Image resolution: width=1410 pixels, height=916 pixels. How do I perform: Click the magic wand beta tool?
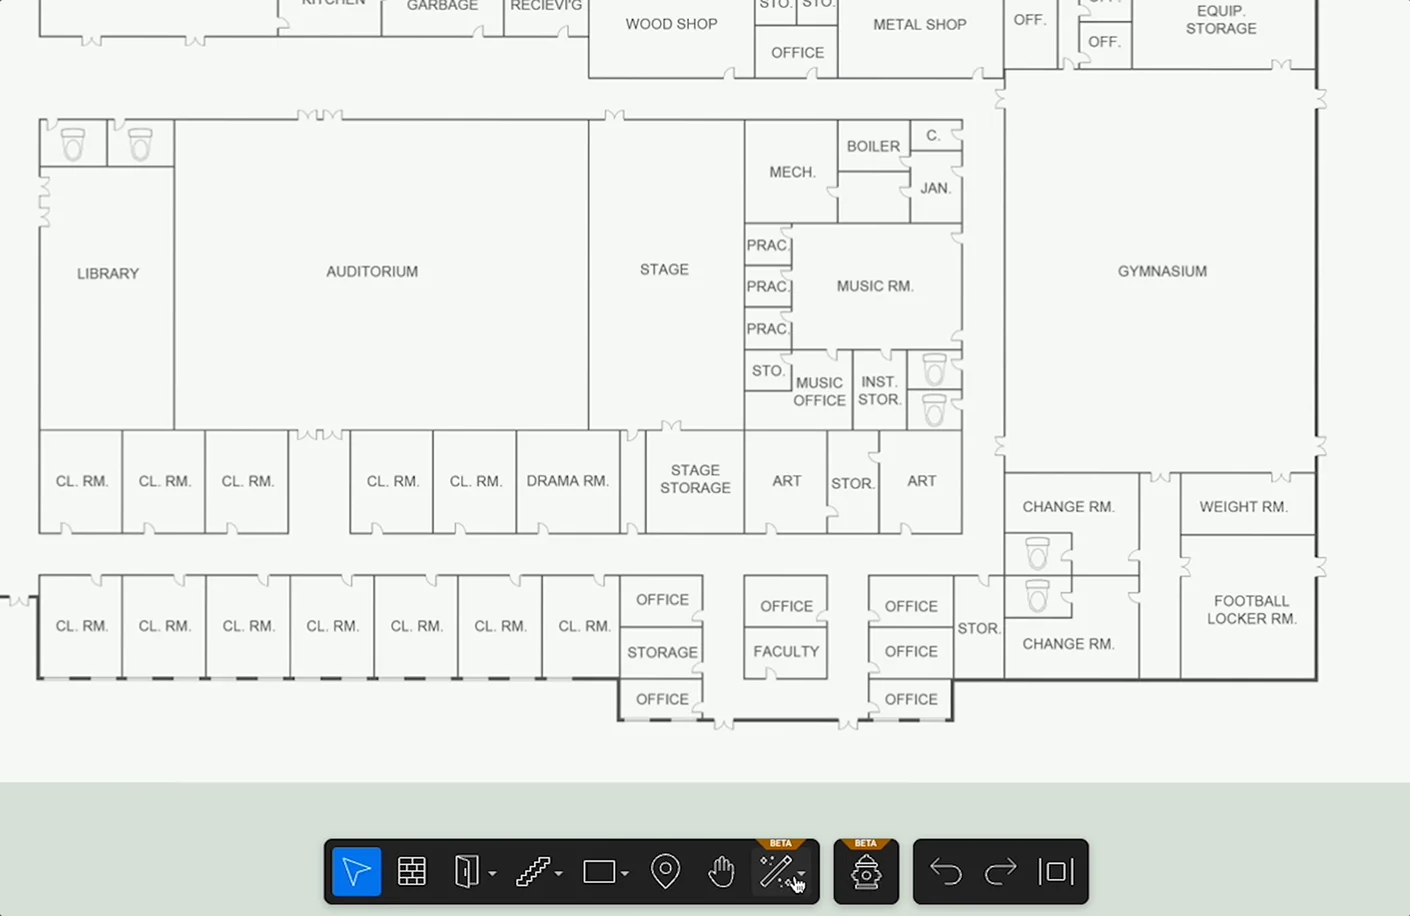(776, 872)
